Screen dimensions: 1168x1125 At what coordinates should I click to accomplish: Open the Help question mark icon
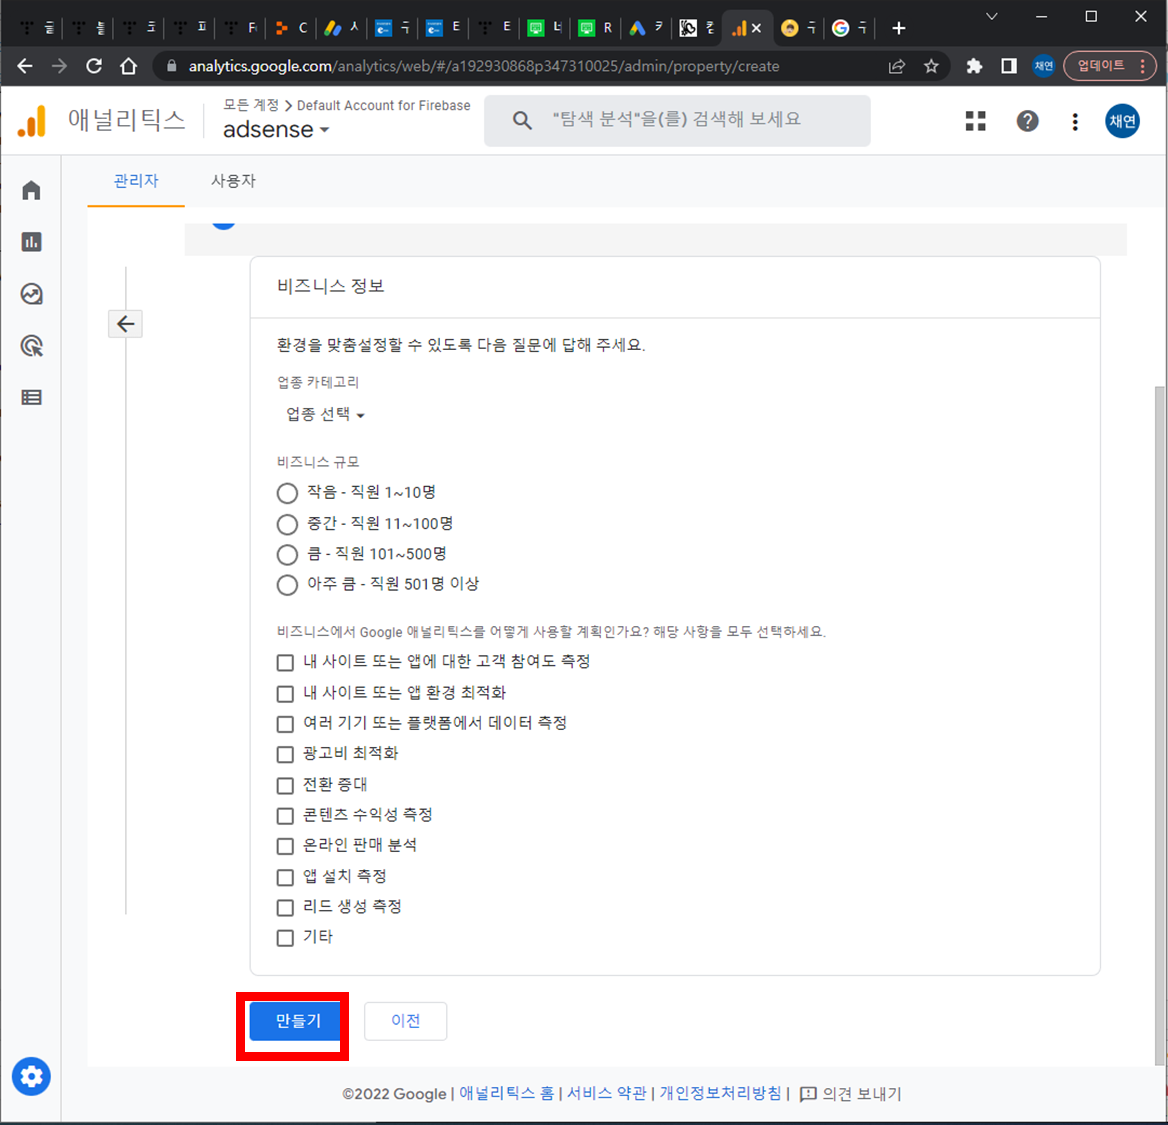click(1027, 121)
